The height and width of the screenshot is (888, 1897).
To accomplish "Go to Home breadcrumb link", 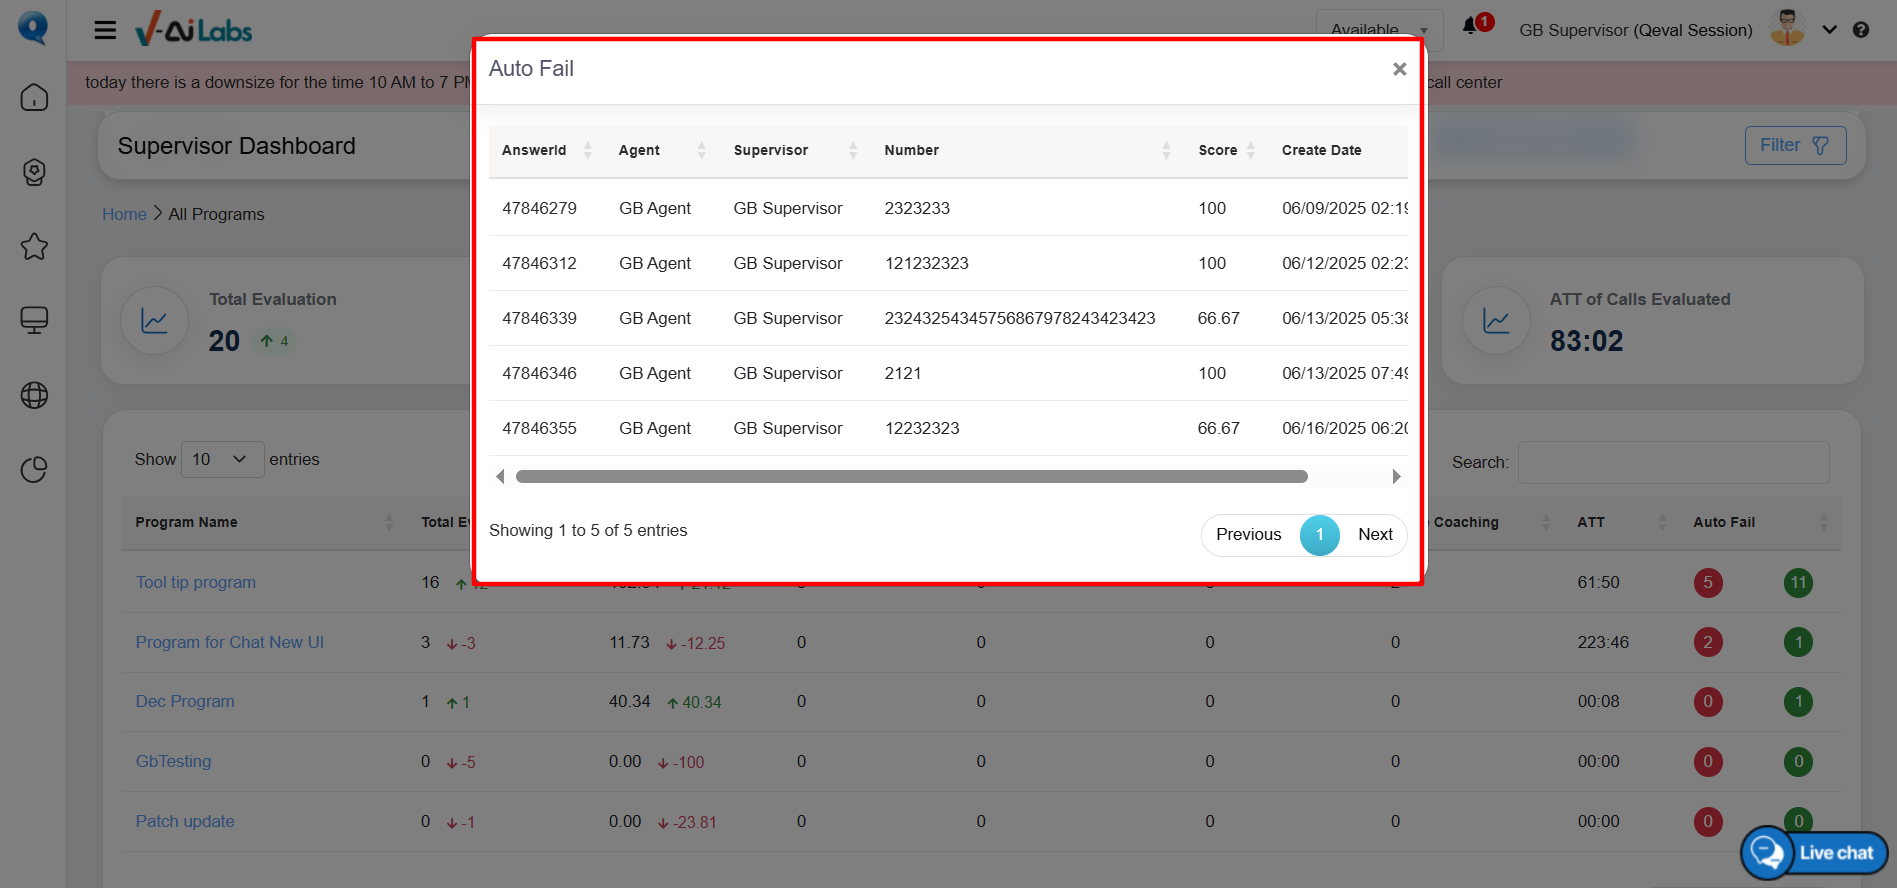I will [x=124, y=214].
